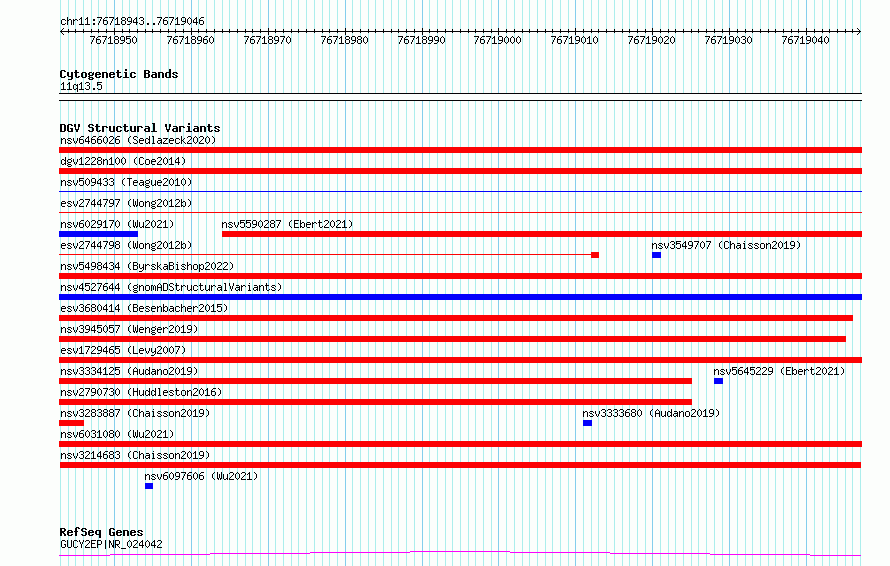Click the small blue nsv3549707 variant block
The width and height of the screenshot is (890, 566).
tap(657, 255)
